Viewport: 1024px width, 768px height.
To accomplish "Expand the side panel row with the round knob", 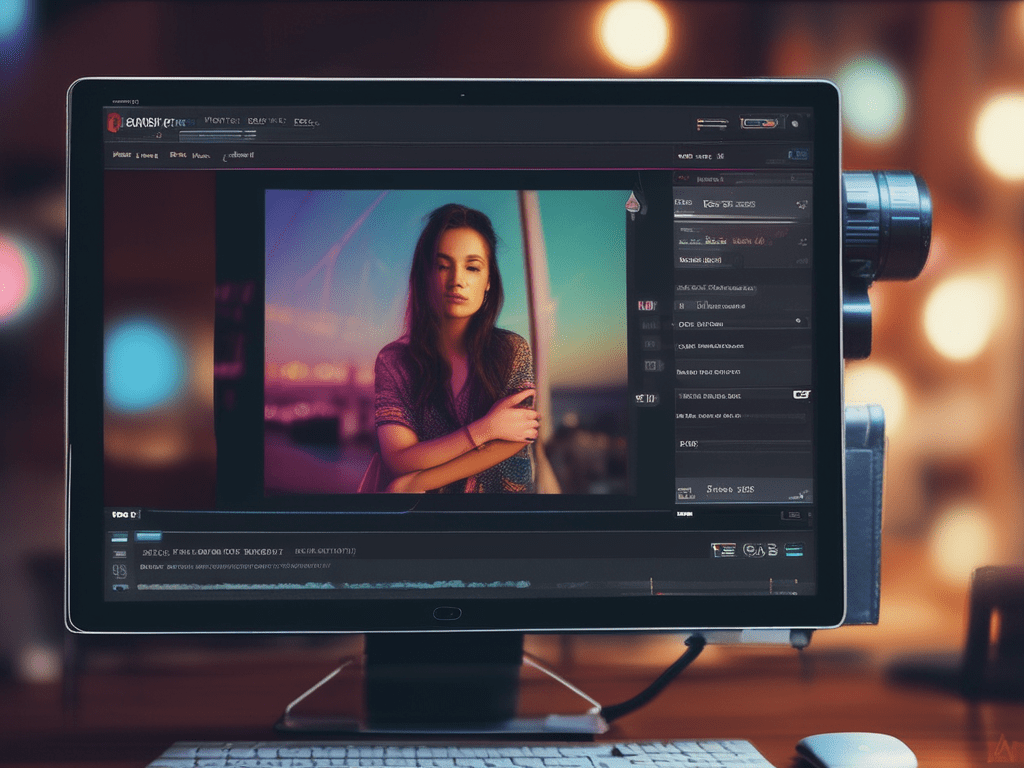I will [741, 321].
